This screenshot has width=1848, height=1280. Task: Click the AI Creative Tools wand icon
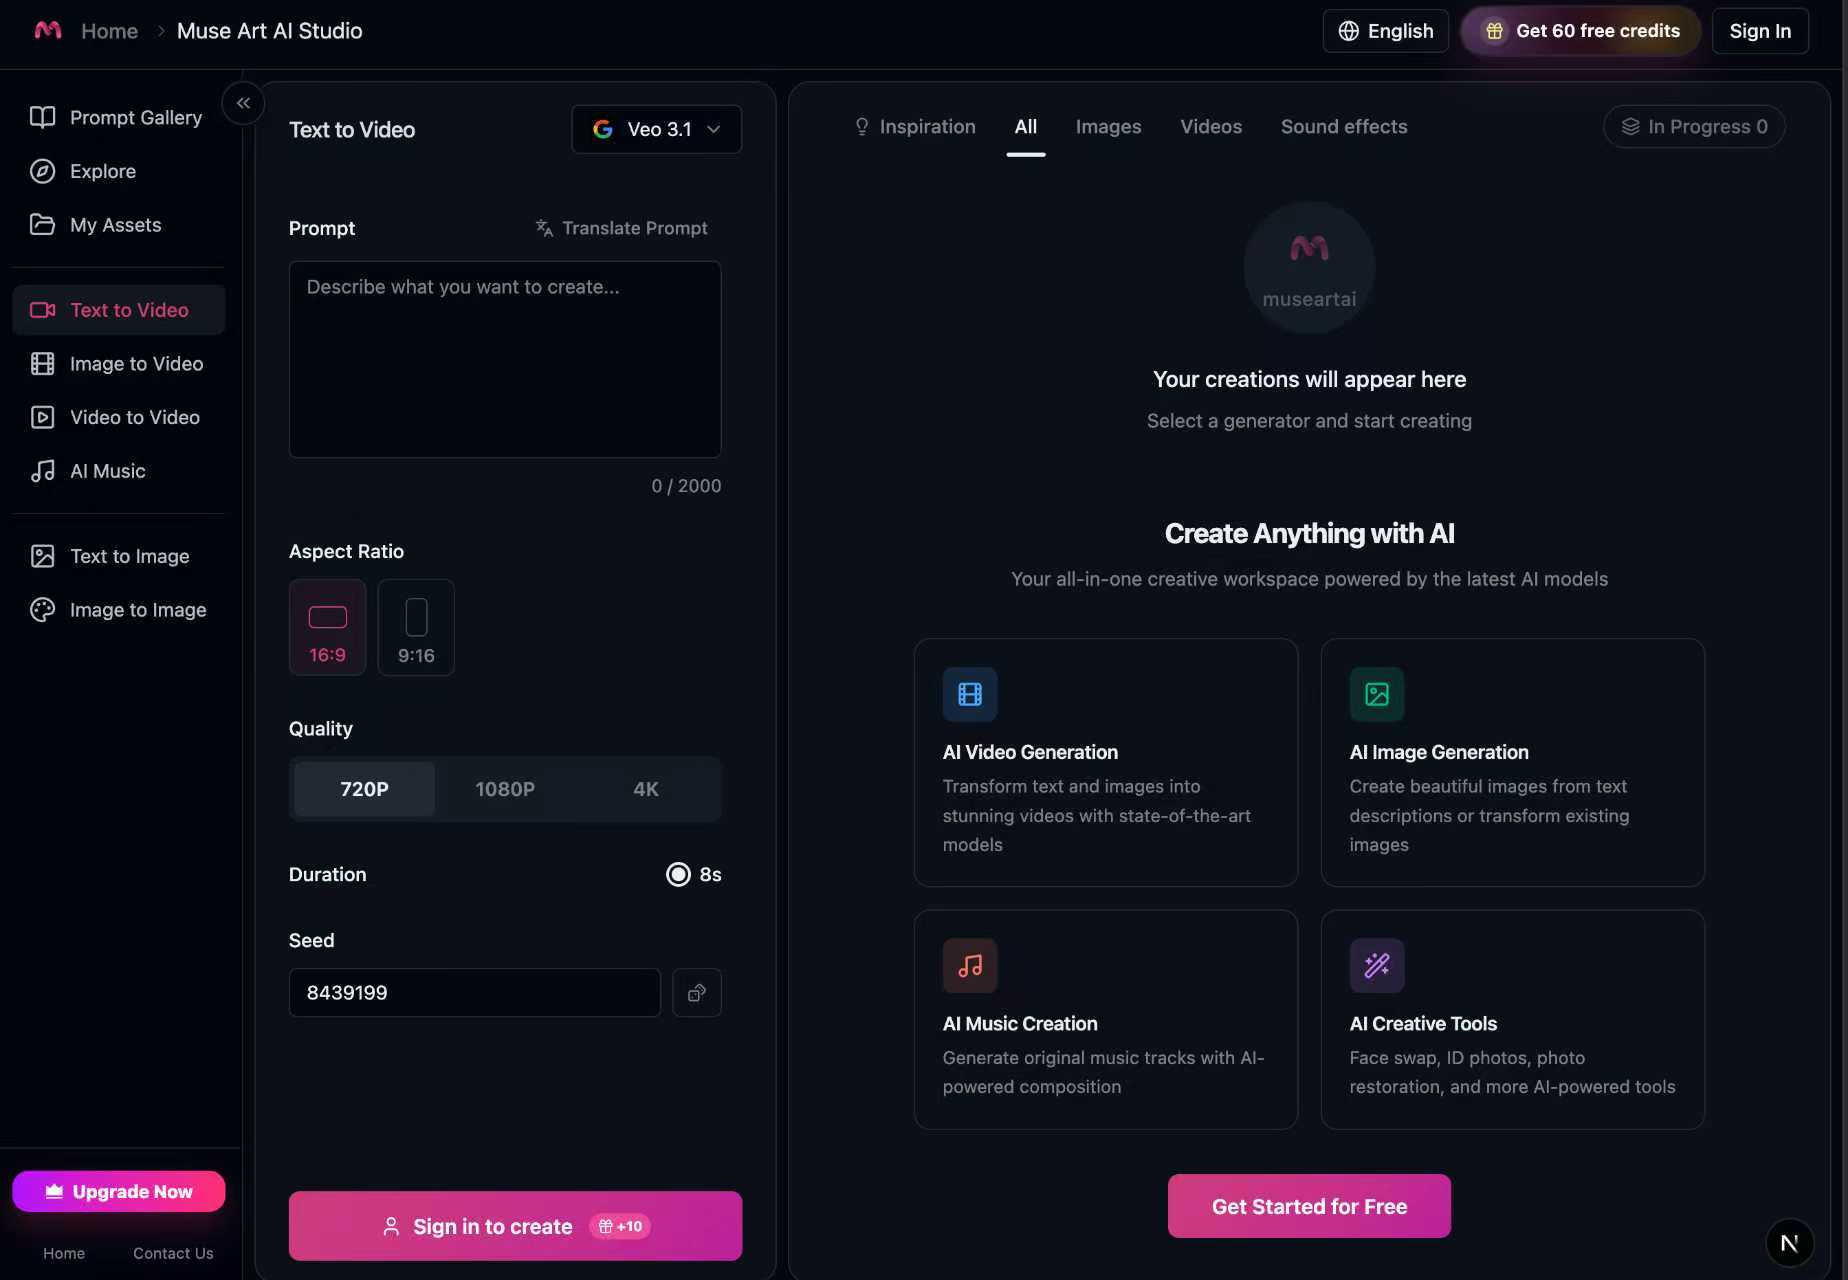[1376, 966]
